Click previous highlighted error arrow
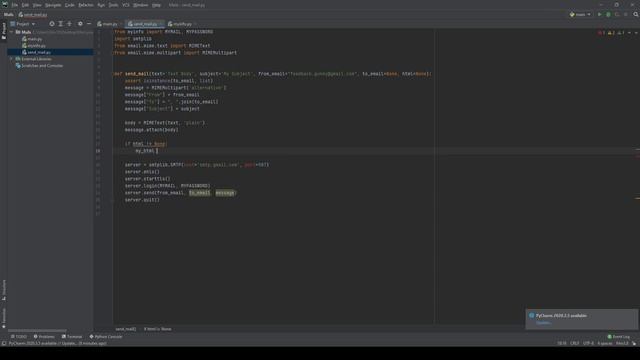The width and height of the screenshot is (640, 360). [629, 33]
